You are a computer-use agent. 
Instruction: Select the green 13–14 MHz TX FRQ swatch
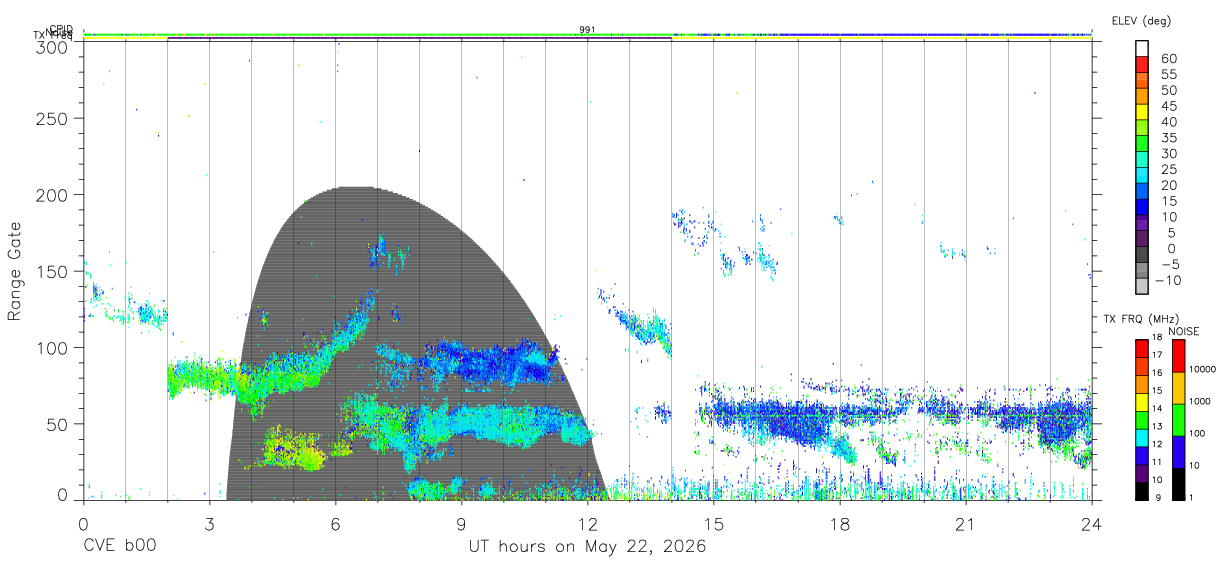[x=1142, y=418]
